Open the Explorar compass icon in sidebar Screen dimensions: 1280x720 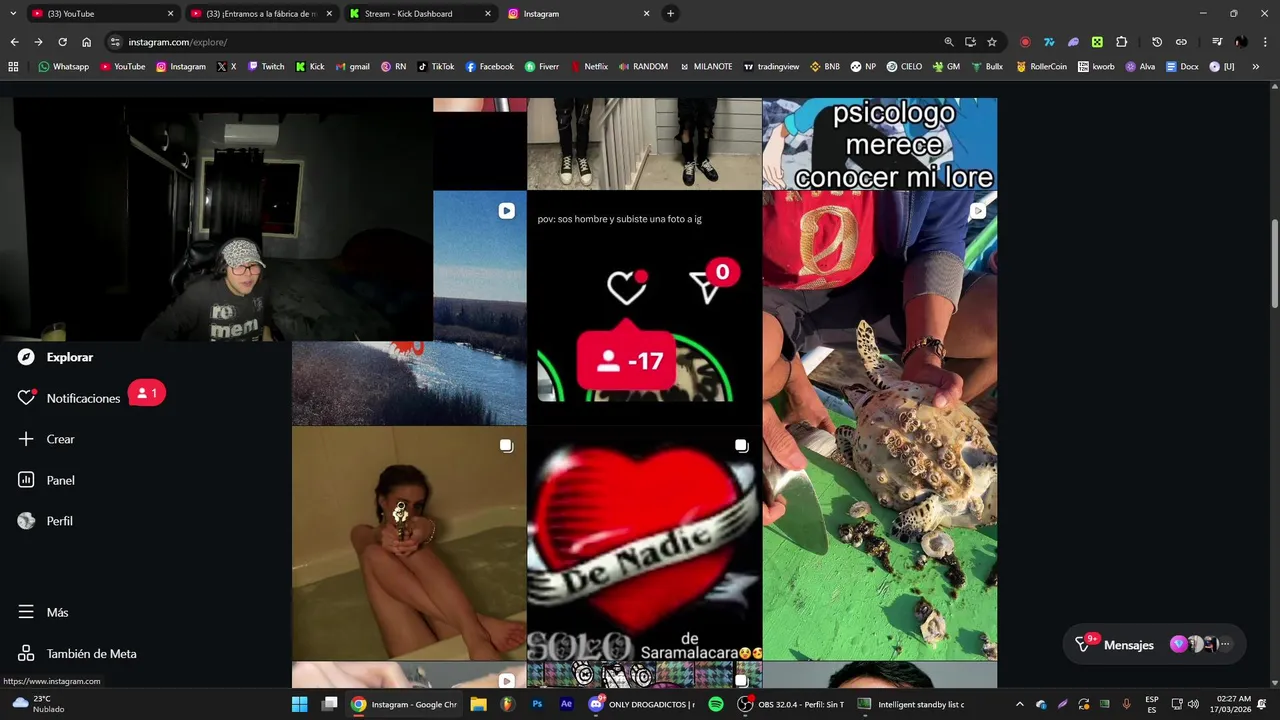26,357
